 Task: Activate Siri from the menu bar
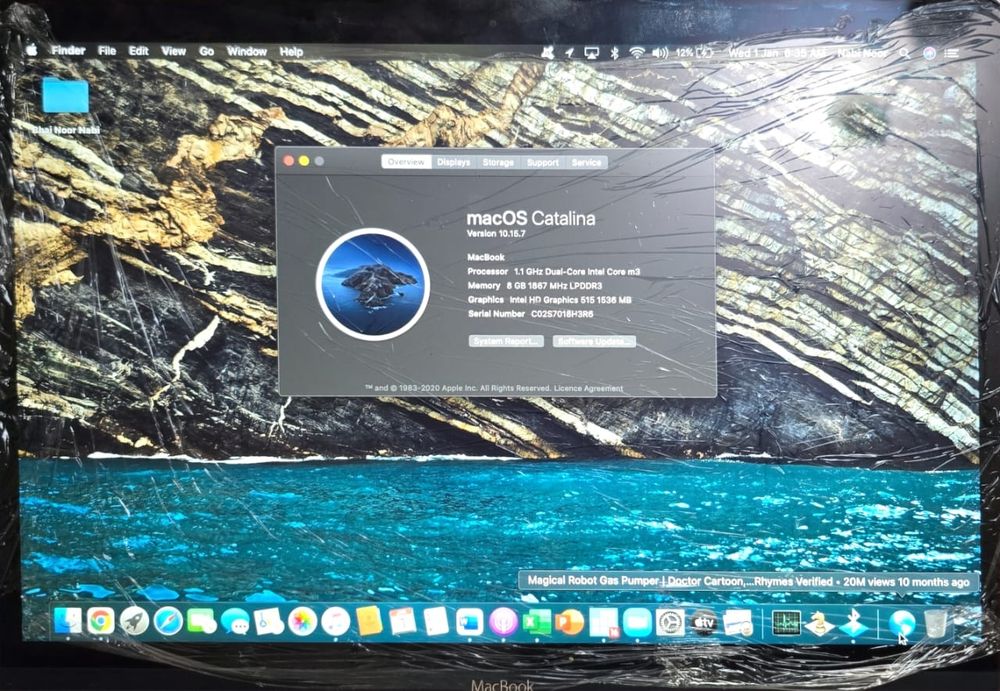[x=929, y=54]
